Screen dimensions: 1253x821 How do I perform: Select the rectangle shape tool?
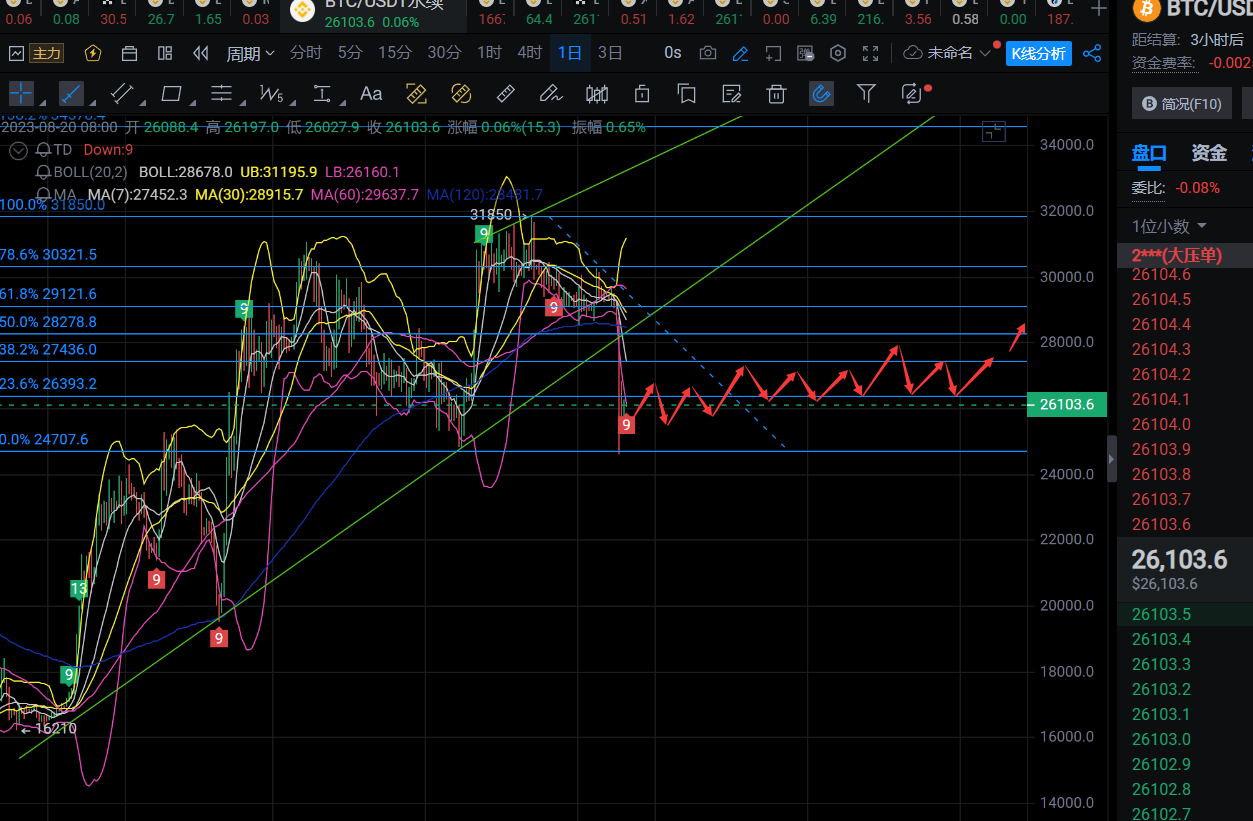[x=172, y=94]
